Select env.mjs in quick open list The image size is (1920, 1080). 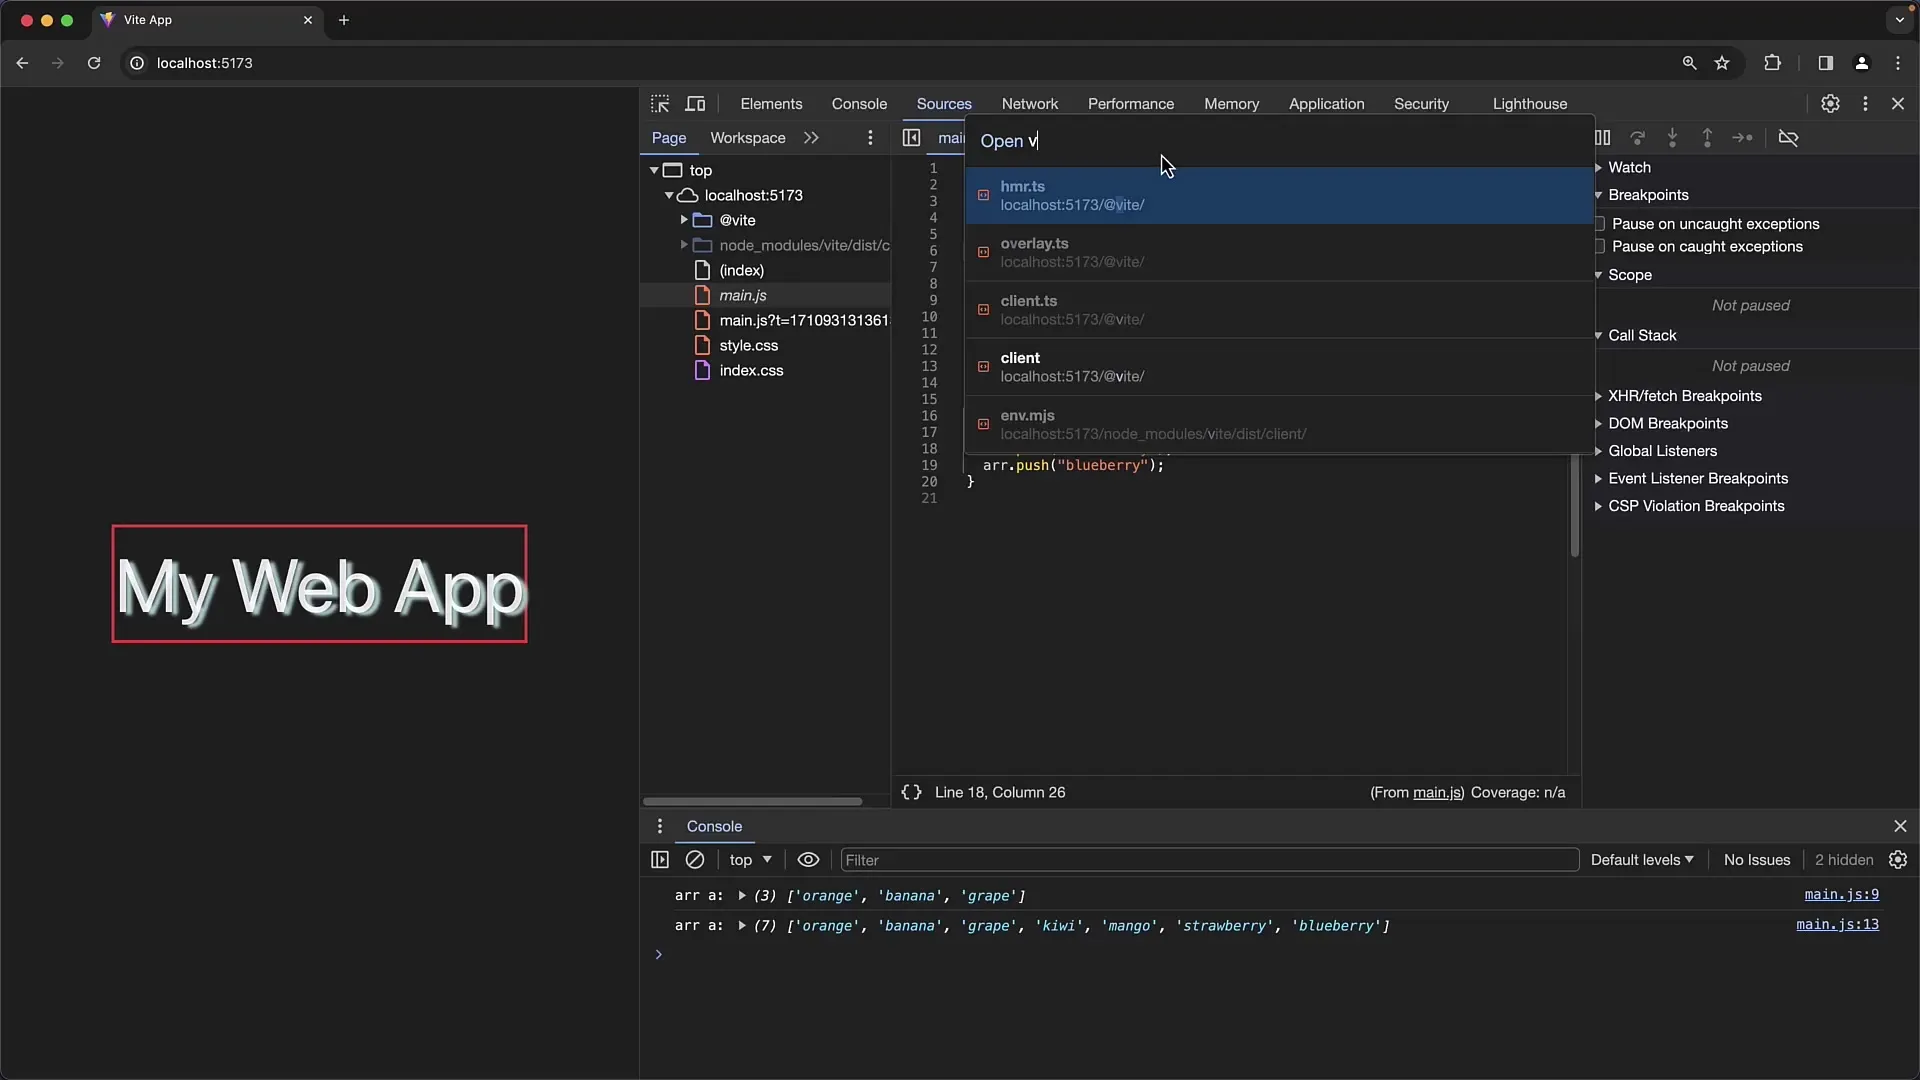pyautogui.click(x=1278, y=424)
